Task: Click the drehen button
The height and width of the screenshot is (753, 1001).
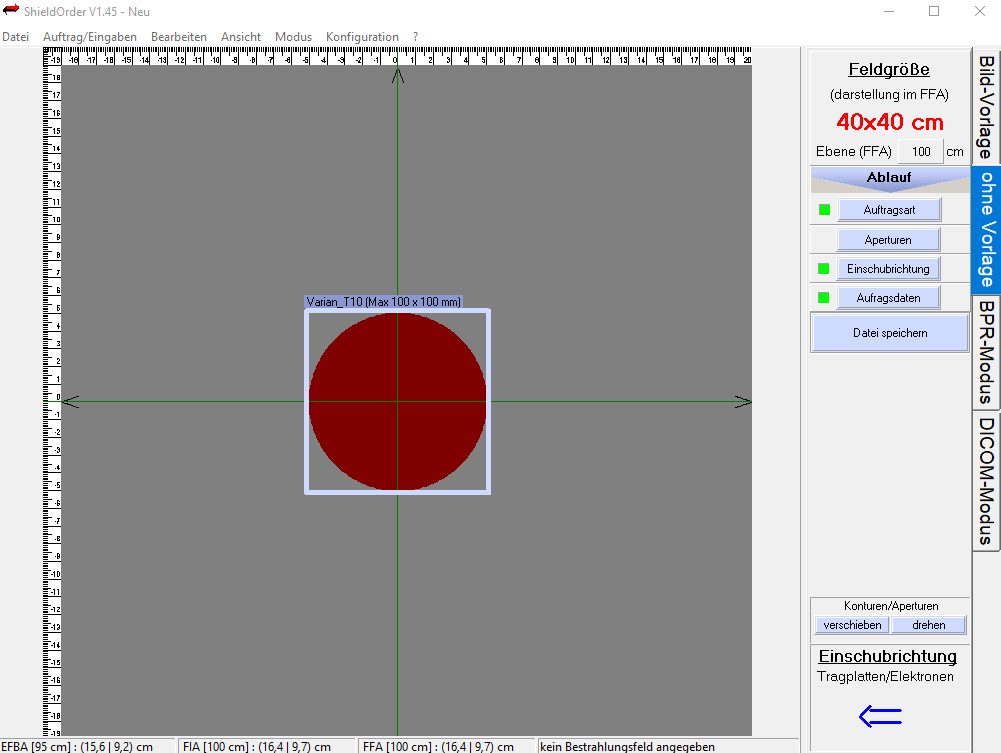Action: coord(928,625)
